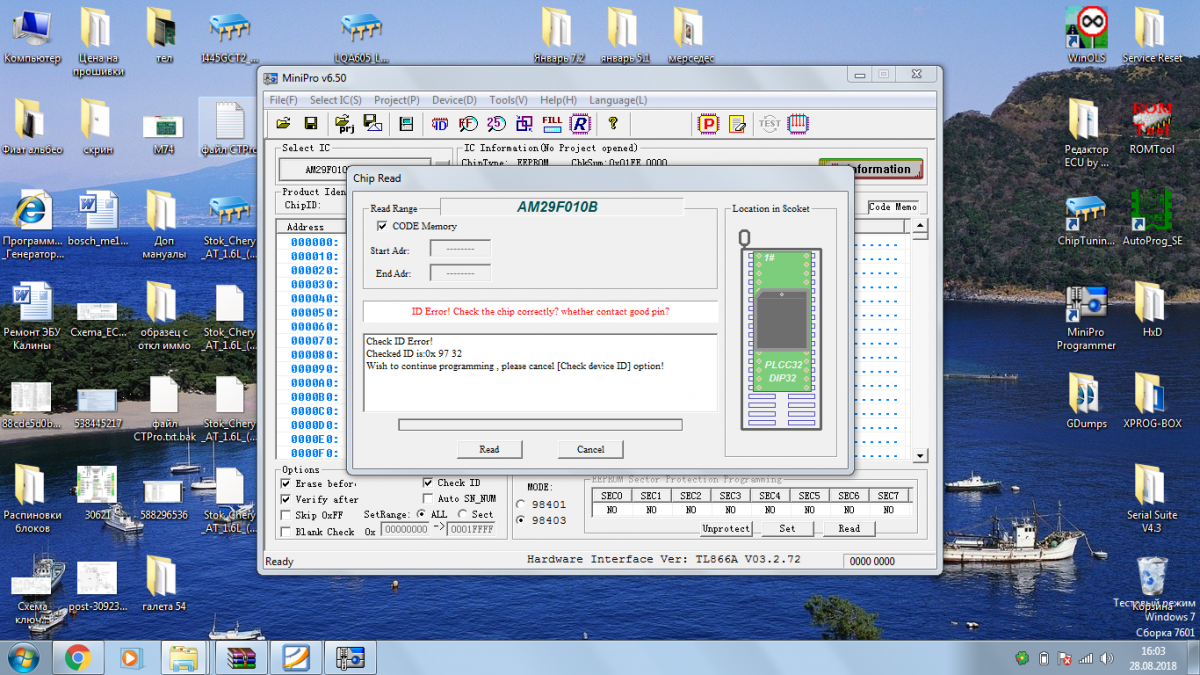Select the Sect range radio button
1200x675 pixels.
(x=462, y=514)
